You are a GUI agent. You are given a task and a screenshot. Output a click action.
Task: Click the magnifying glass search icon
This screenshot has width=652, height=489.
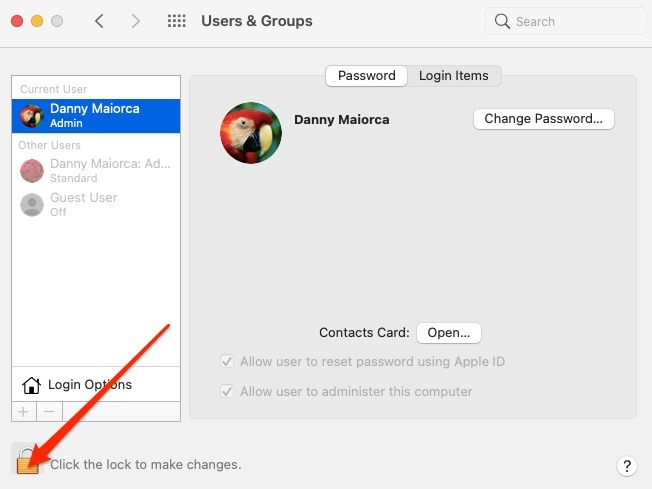click(502, 21)
